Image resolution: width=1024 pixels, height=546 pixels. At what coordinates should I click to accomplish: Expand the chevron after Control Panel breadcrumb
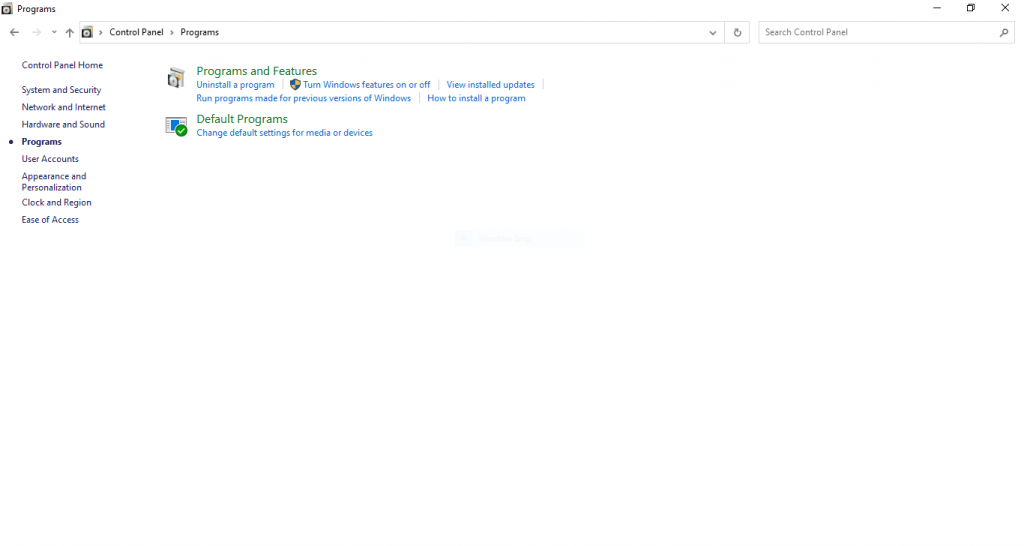[172, 32]
